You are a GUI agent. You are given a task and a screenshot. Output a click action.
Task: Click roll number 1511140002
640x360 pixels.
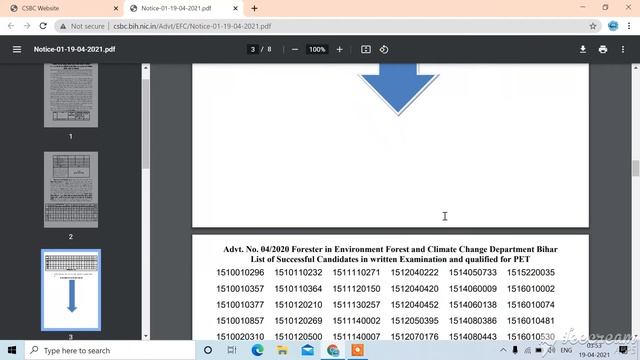tap(356, 321)
